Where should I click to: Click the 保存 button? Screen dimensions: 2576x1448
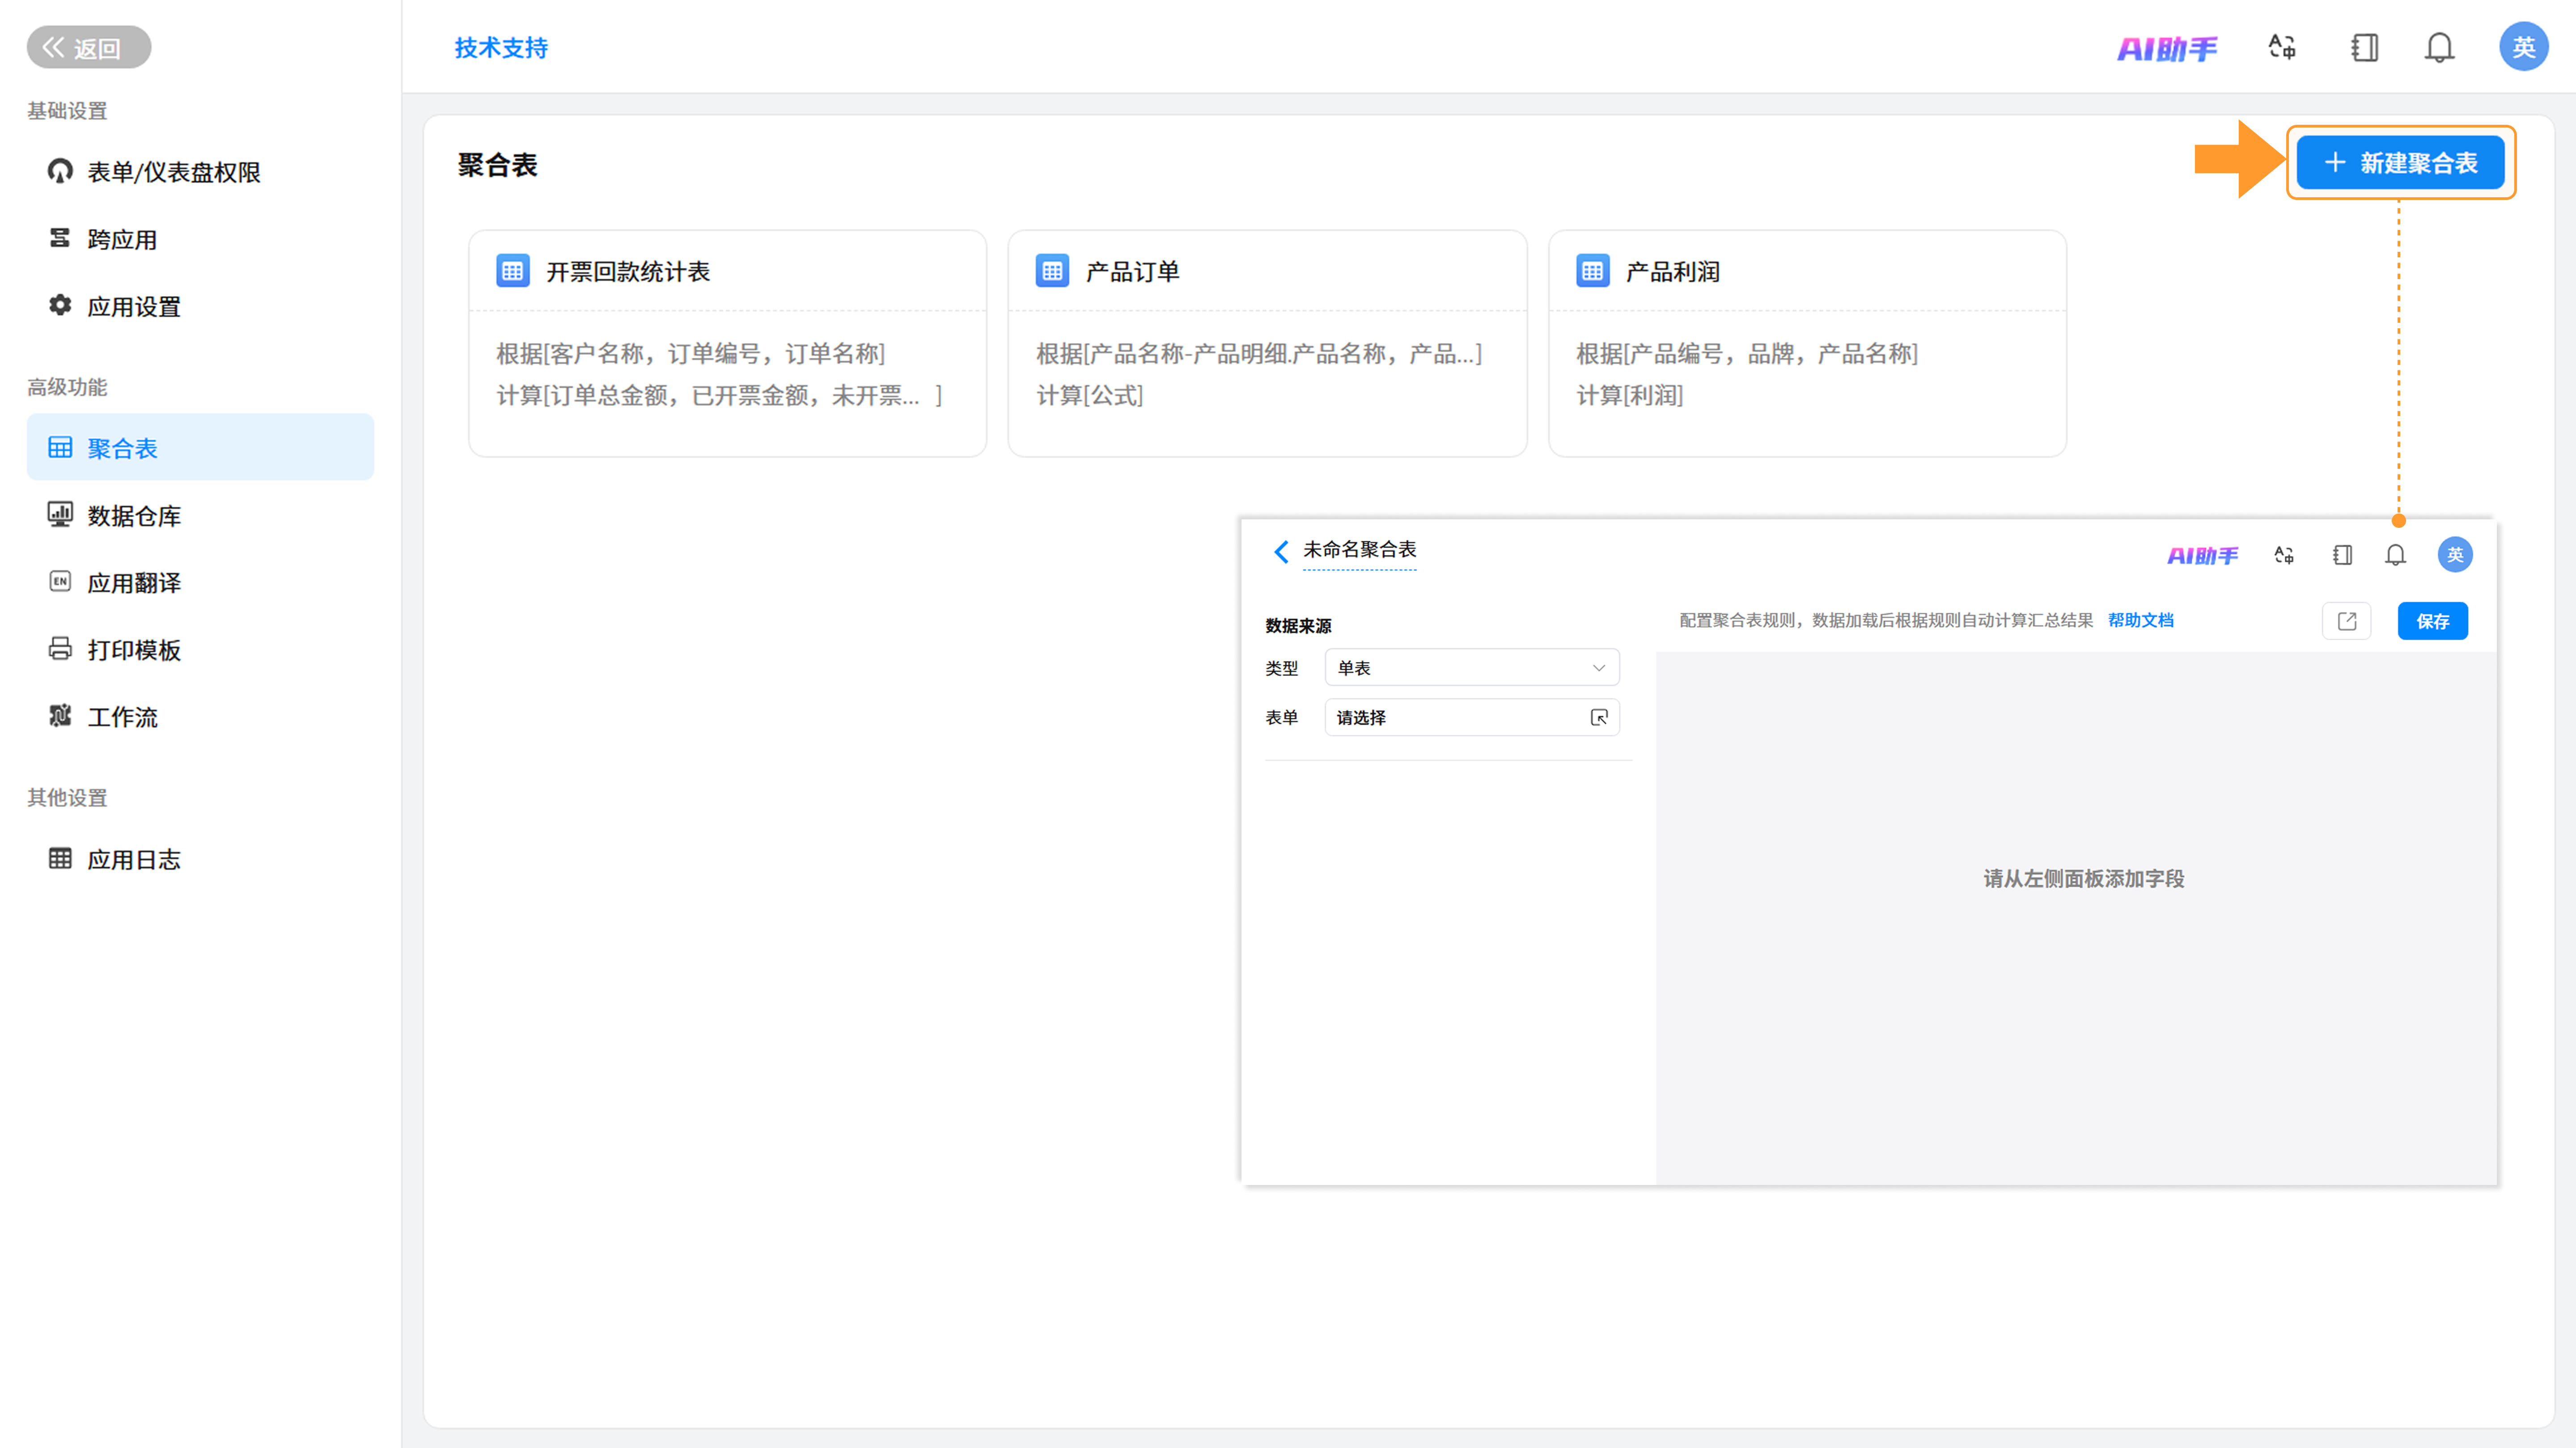click(x=2432, y=621)
